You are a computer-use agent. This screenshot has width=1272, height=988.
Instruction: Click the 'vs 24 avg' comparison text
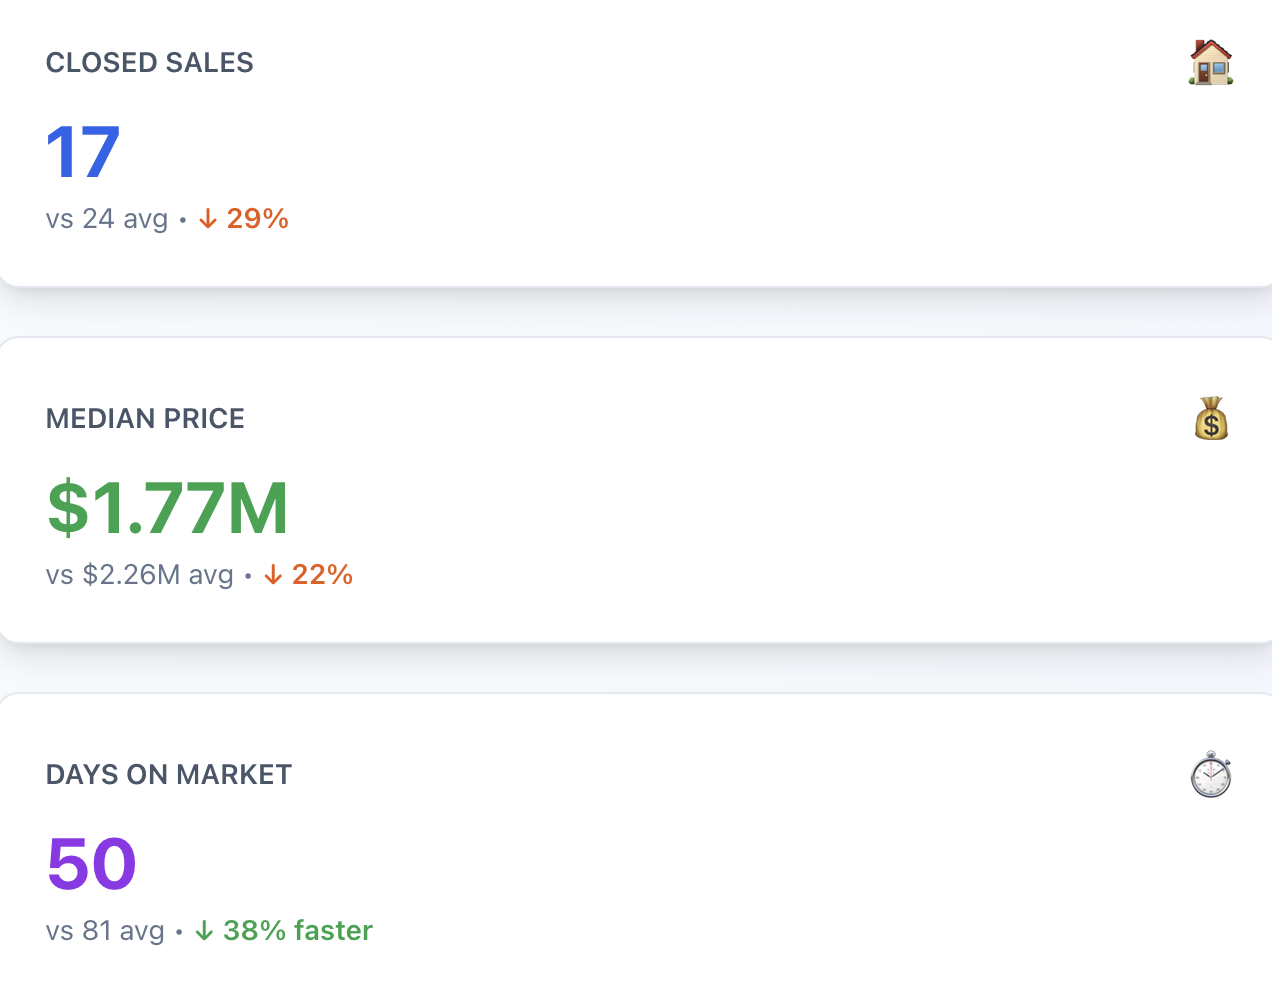coord(107,219)
